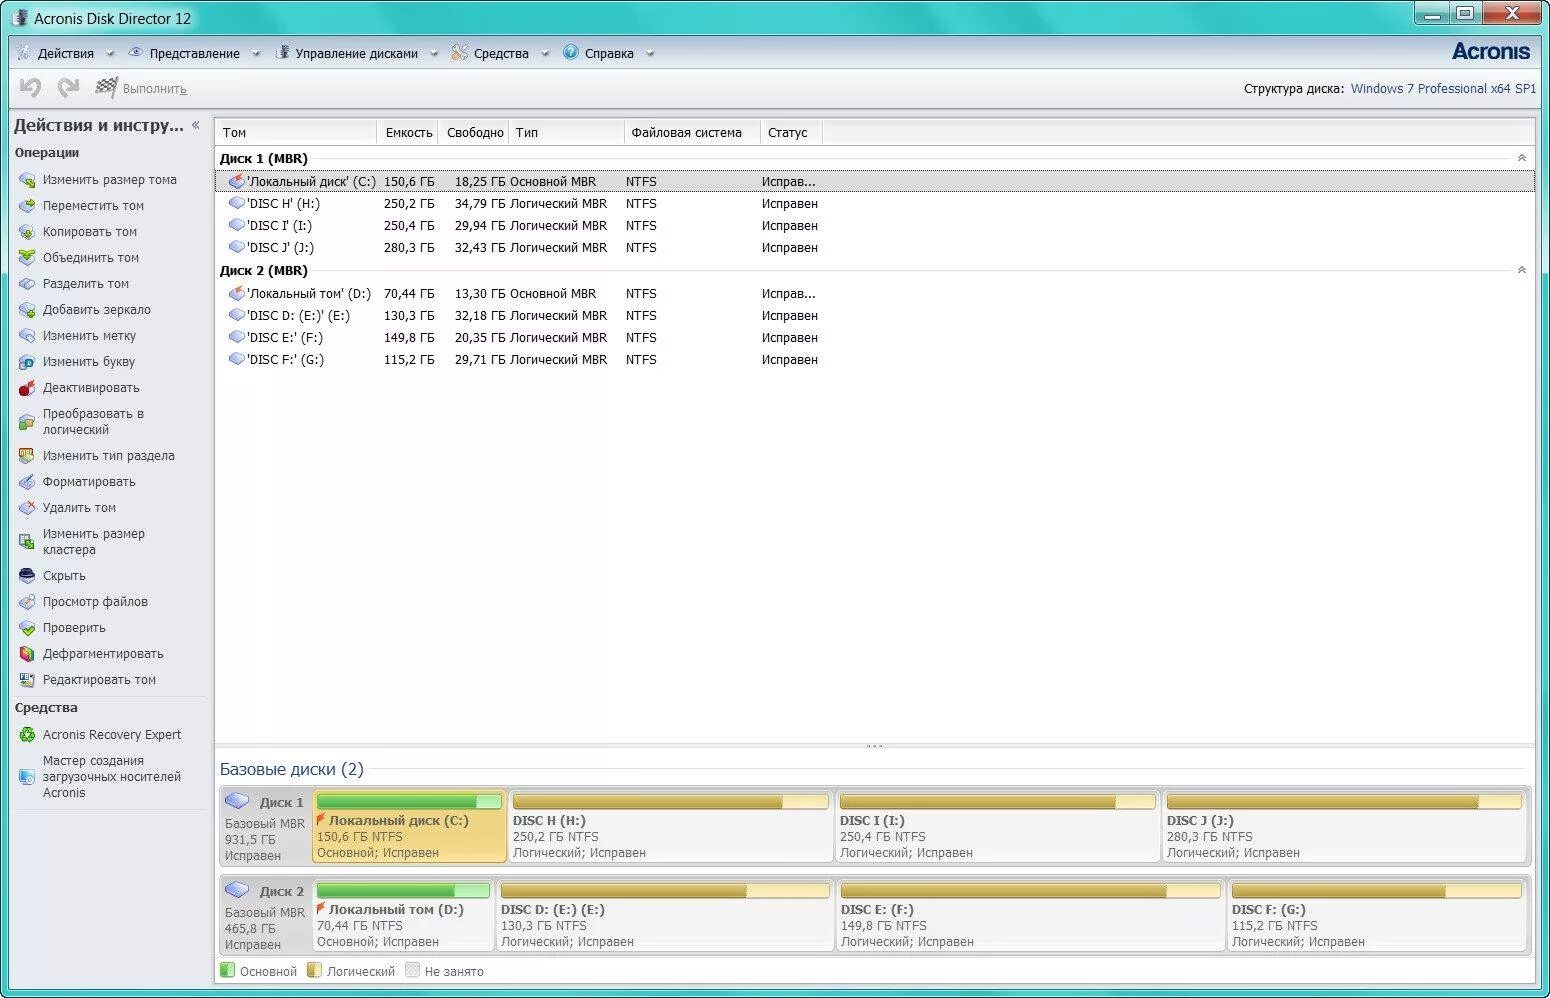The image size is (1550, 998).
Task: Click the Диск 1 disk header tile
Action: point(266,827)
